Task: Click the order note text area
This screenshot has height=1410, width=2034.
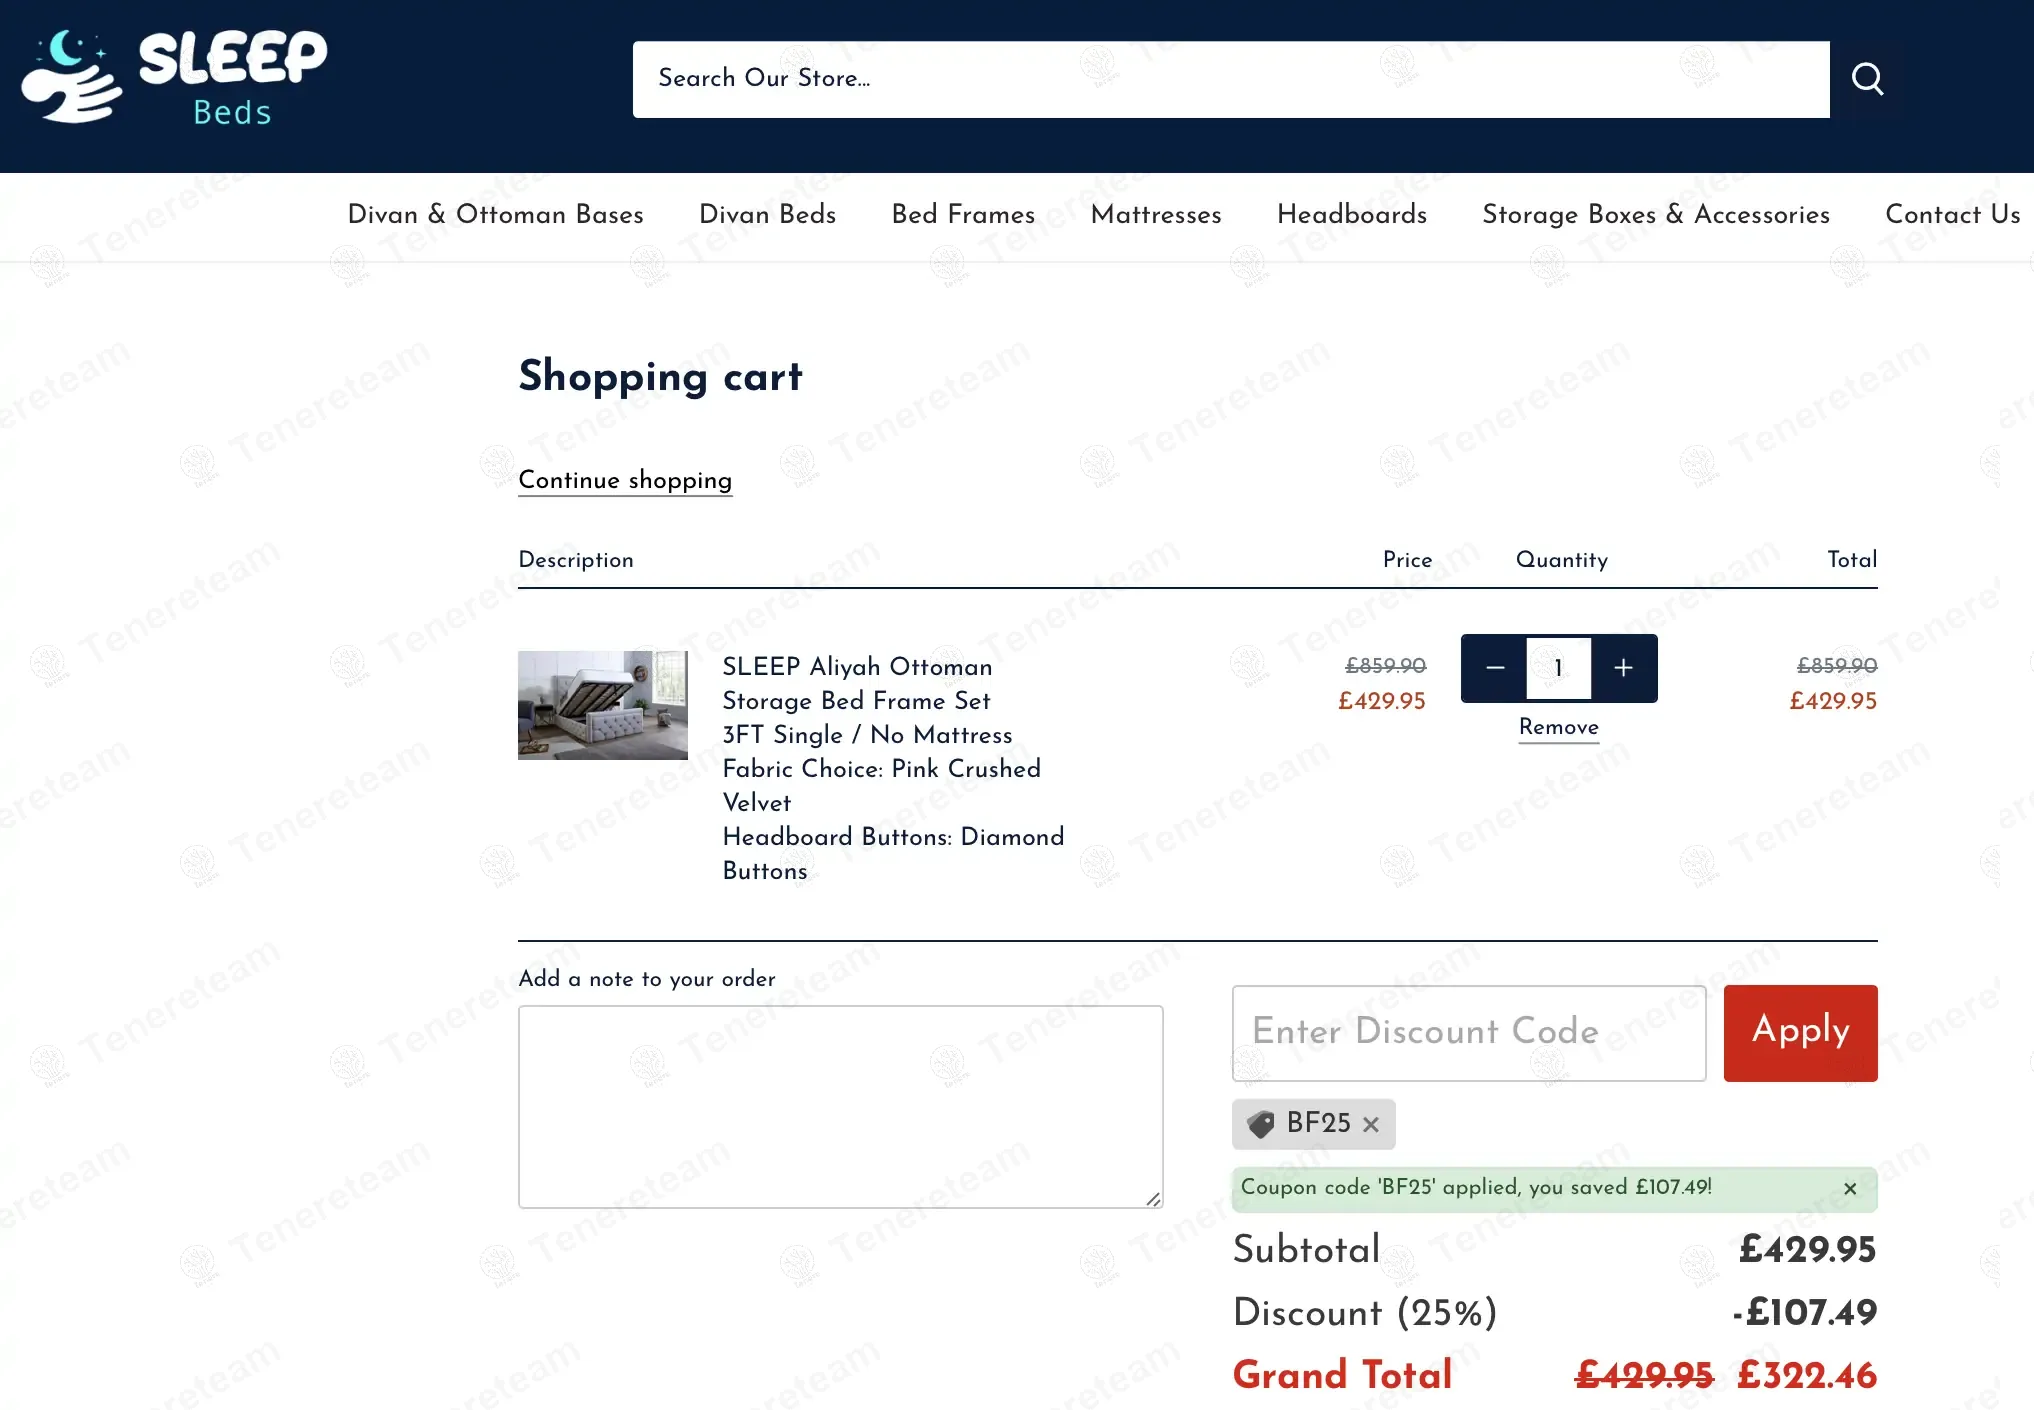Action: (840, 1106)
